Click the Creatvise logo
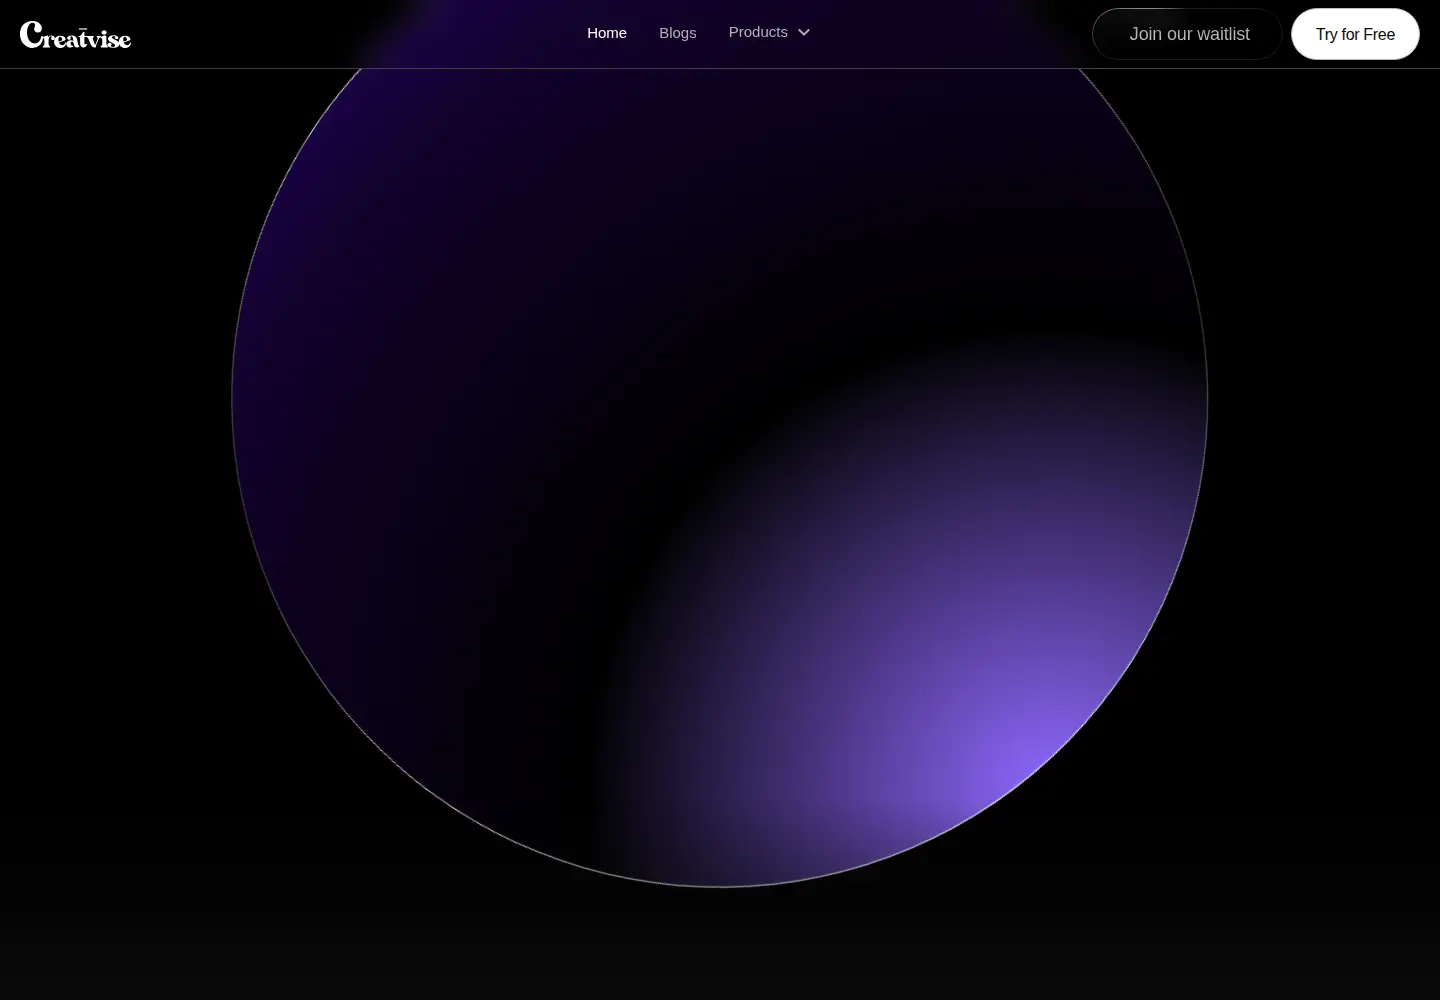The image size is (1440, 1000). [x=75, y=35]
